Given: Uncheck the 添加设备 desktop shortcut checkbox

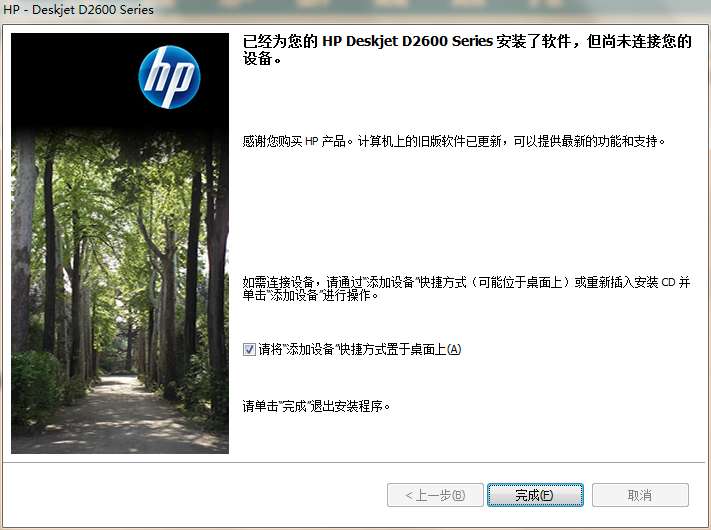Looking at the screenshot, I should (x=249, y=349).
